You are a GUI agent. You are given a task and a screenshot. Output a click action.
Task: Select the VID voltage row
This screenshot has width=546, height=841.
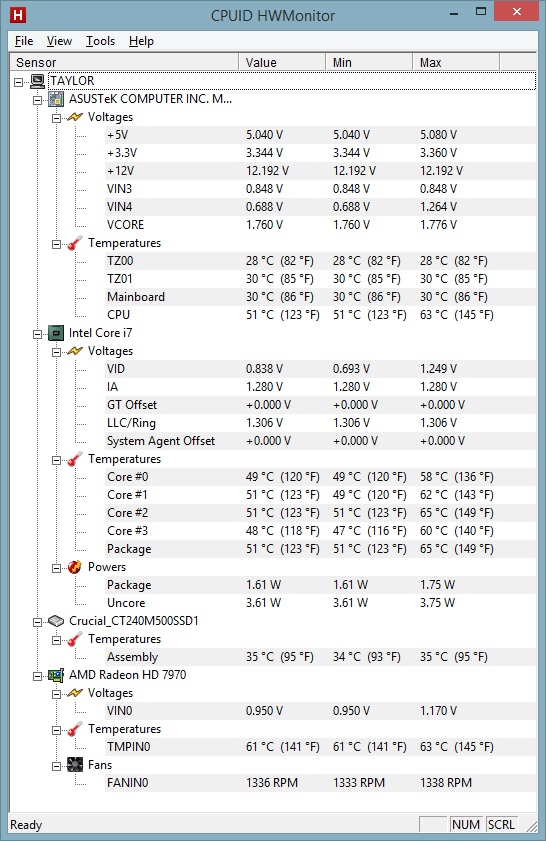click(x=321, y=369)
